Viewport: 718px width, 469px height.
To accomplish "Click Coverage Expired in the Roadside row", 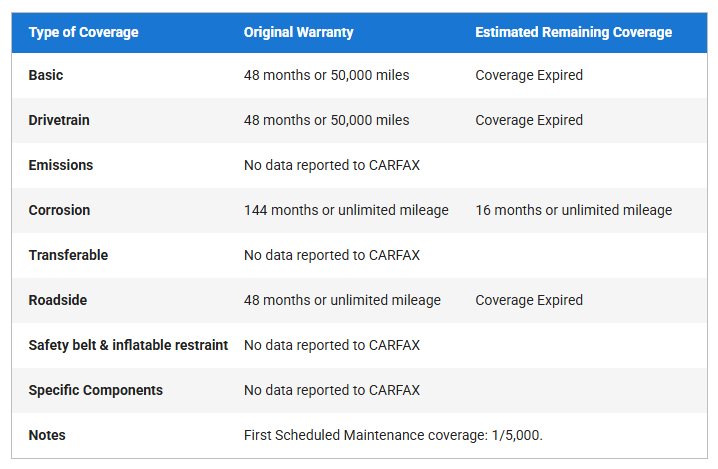I will (x=529, y=300).
